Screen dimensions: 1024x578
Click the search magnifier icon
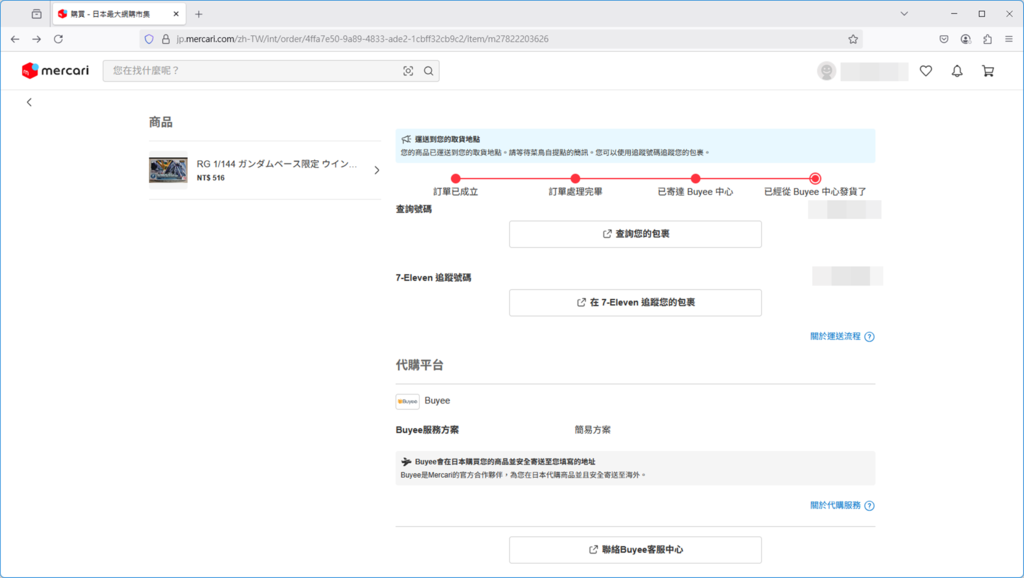[x=428, y=71]
